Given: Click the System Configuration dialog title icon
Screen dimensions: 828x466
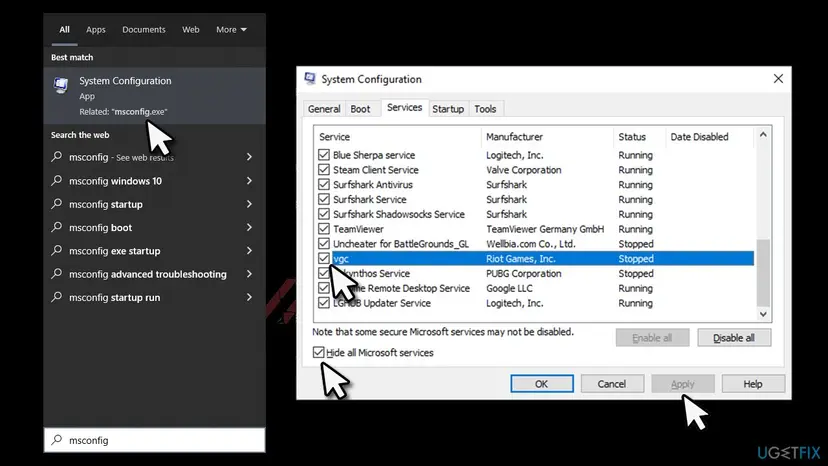Looking at the screenshot, I should 310,79.
